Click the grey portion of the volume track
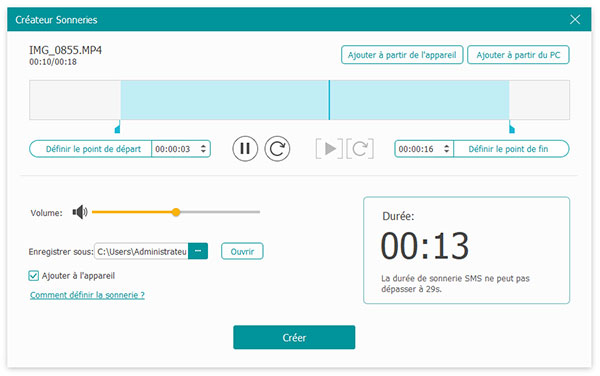Viewport: 600px width, 376px height. (220, 212)
